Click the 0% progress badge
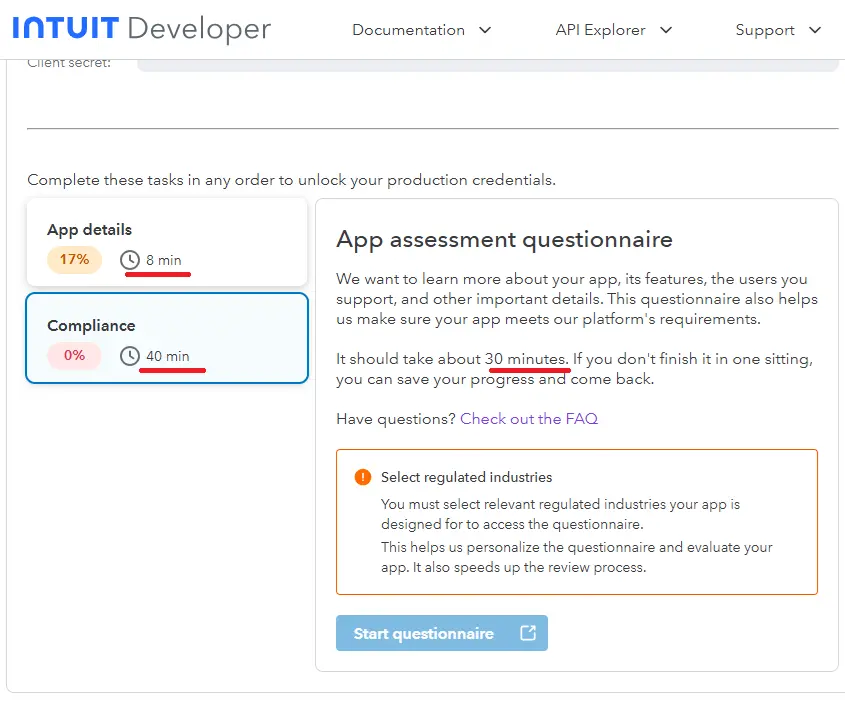Viewport: 845px width, 707px height. click(x=74, y=356)
